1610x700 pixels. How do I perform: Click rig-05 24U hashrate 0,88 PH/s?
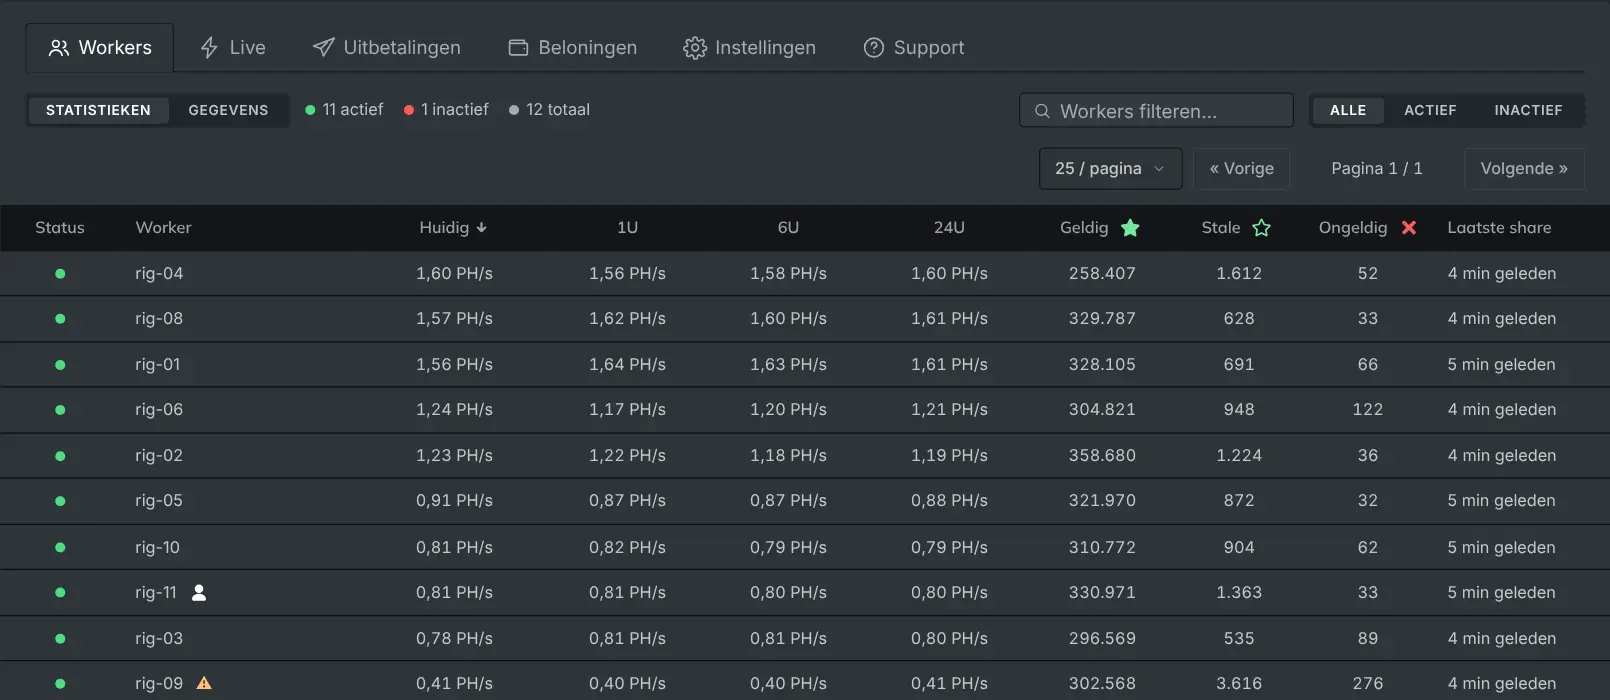[949, 501]
